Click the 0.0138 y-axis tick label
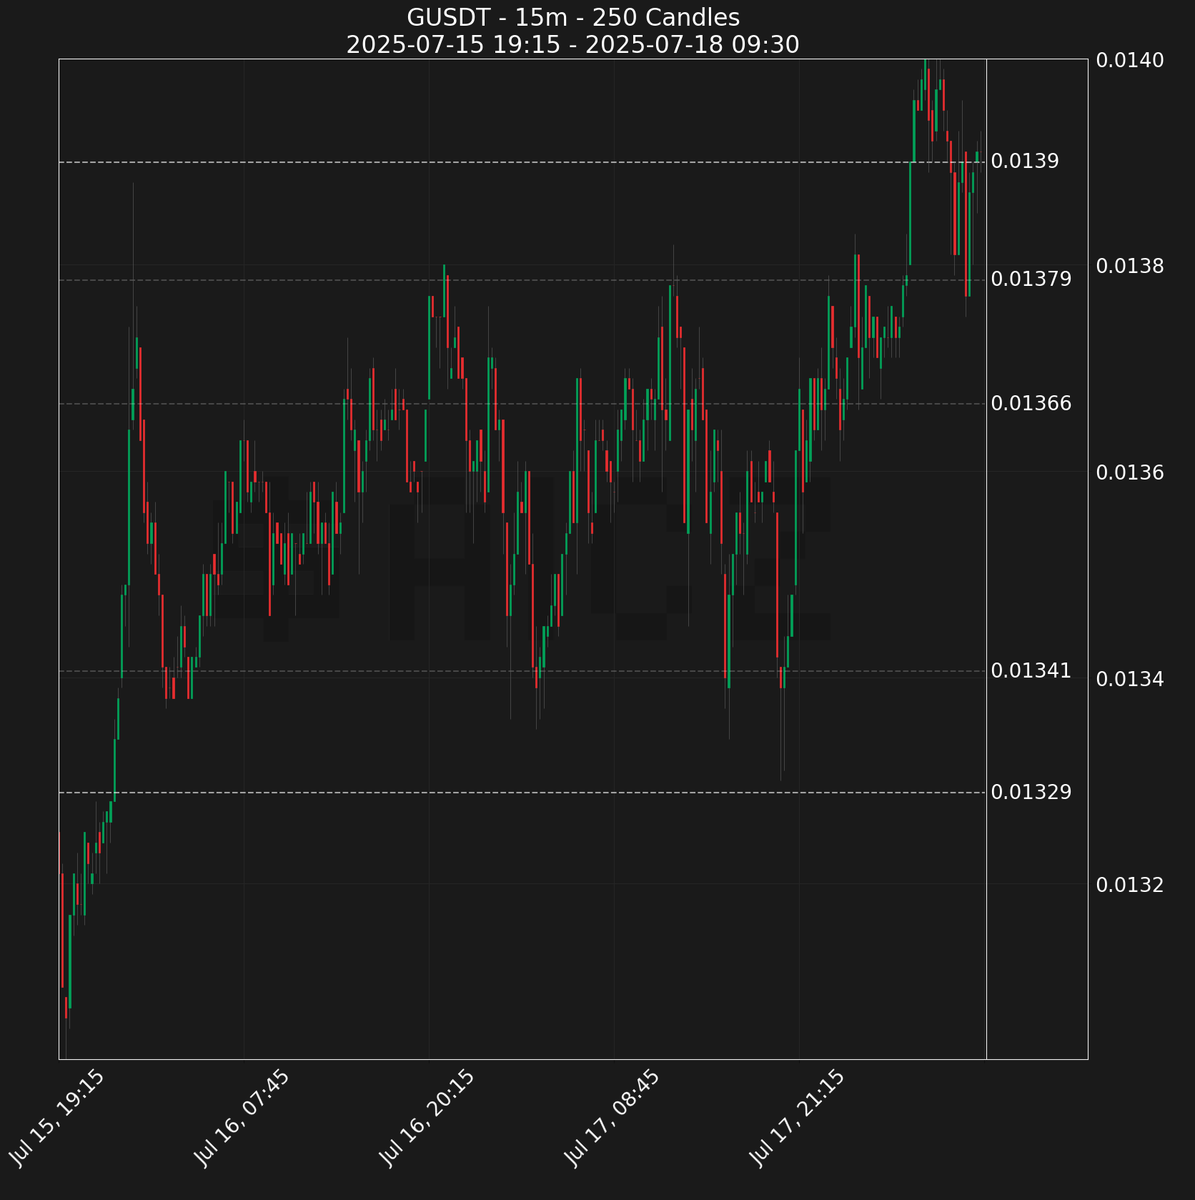 point(1130,266)
